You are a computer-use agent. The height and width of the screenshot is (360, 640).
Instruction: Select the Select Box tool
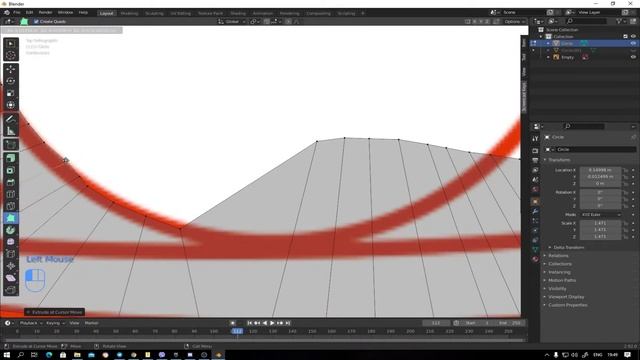pos(11,43)
